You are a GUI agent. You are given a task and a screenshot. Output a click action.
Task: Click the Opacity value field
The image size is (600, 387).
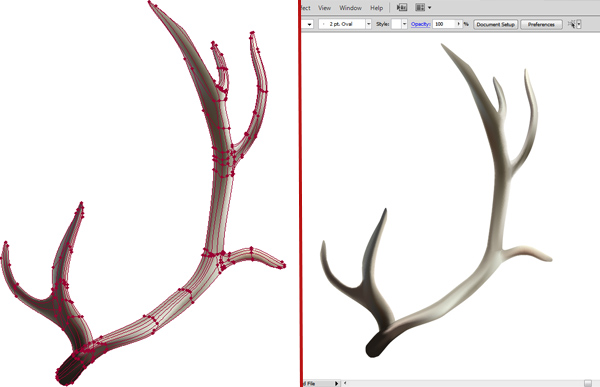[x=444, y=24]
